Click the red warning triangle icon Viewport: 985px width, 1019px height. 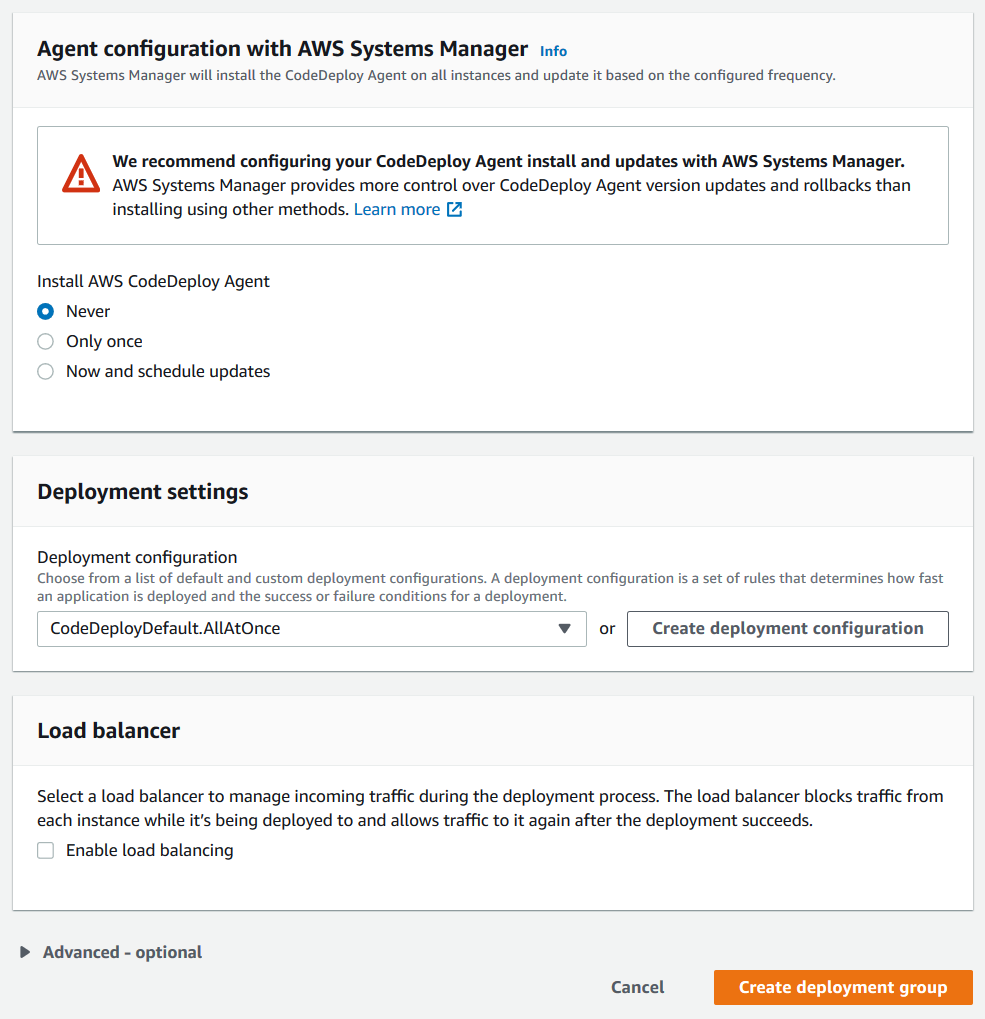click(81, 174)
